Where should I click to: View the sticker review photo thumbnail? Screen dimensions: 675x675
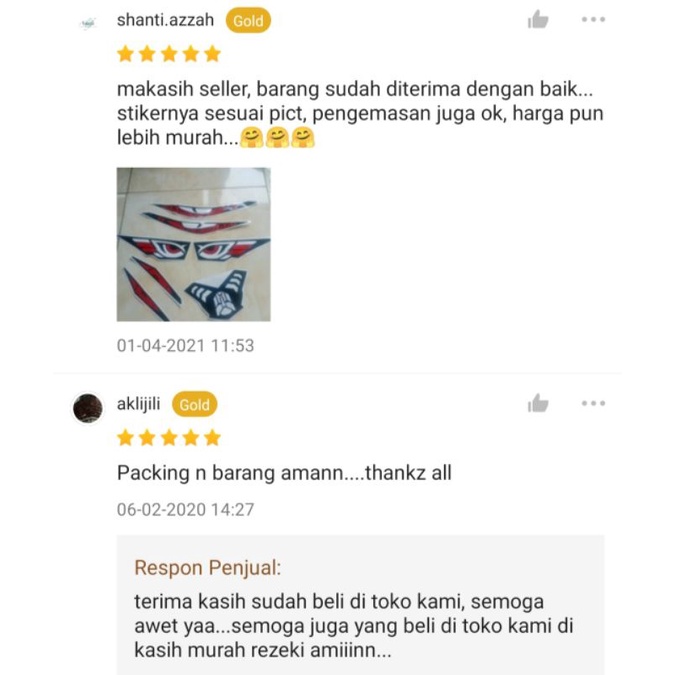click(x=194, y=245)
